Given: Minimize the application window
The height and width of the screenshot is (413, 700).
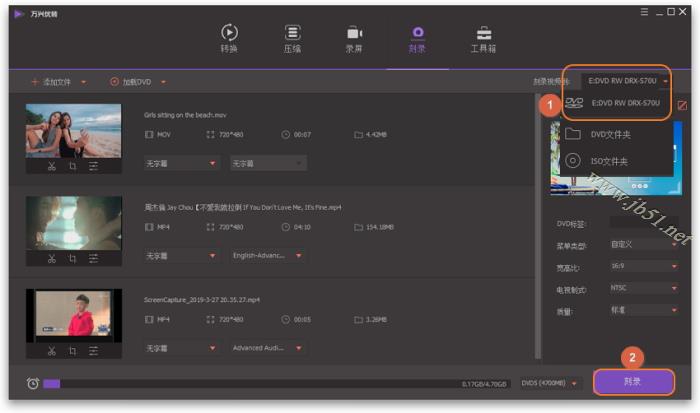Looking at the screenshot, I should coord(659,12).
